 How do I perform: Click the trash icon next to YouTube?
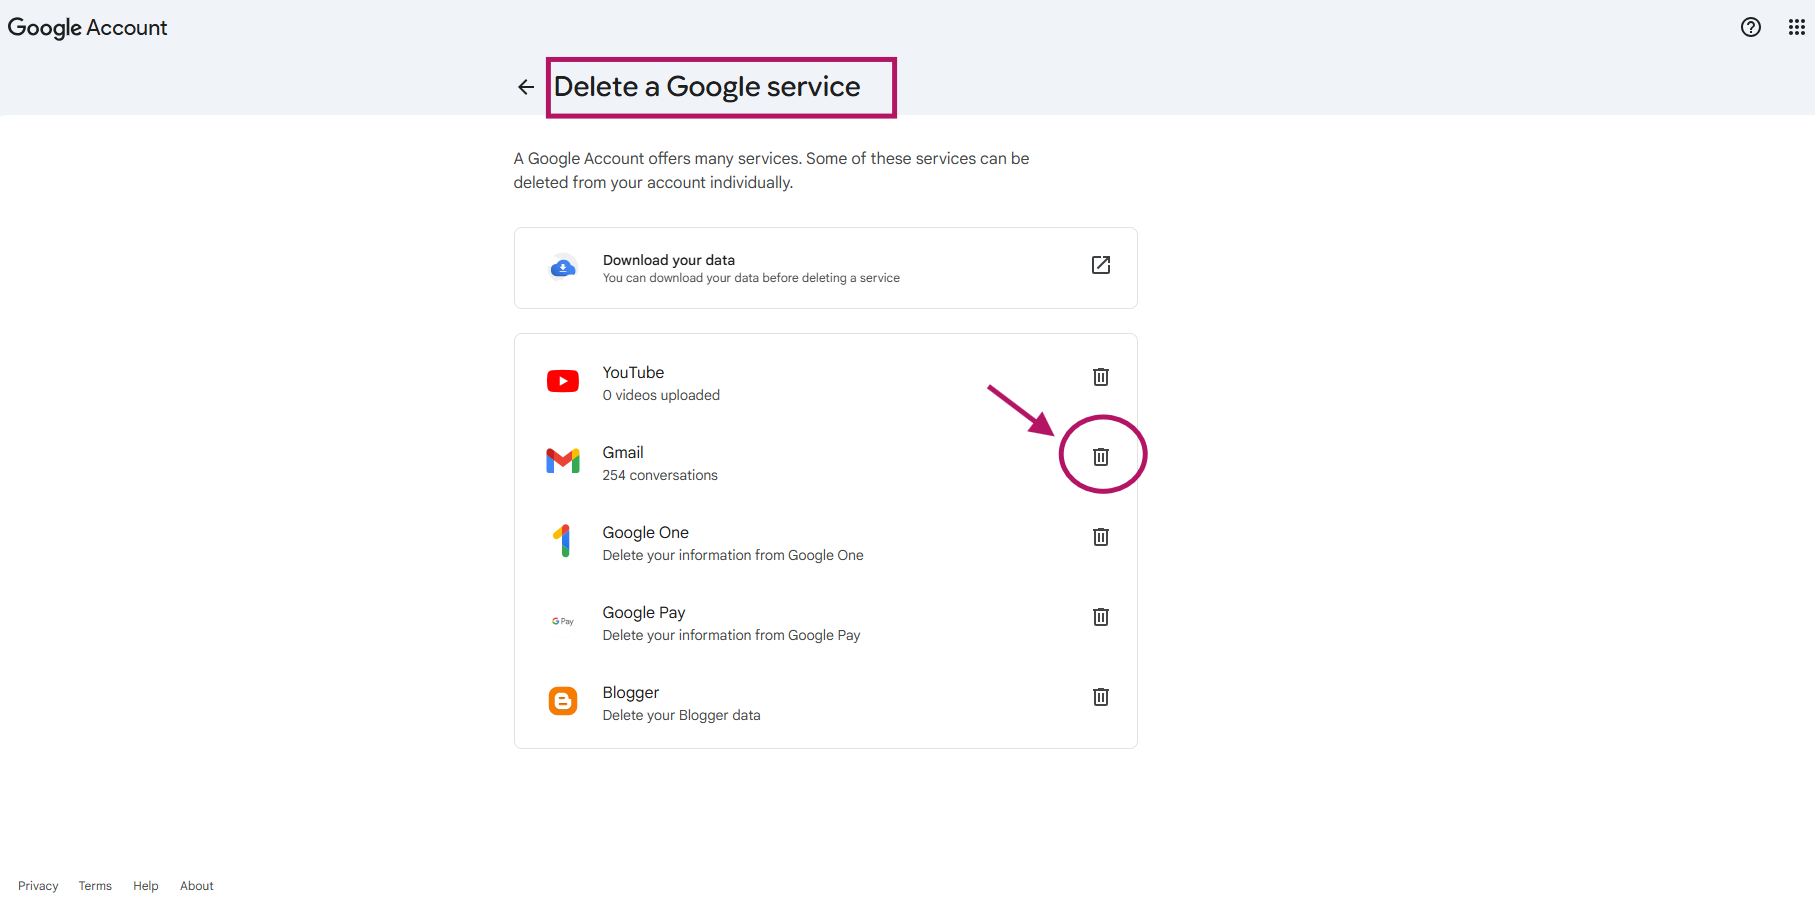click(1100, 377)
